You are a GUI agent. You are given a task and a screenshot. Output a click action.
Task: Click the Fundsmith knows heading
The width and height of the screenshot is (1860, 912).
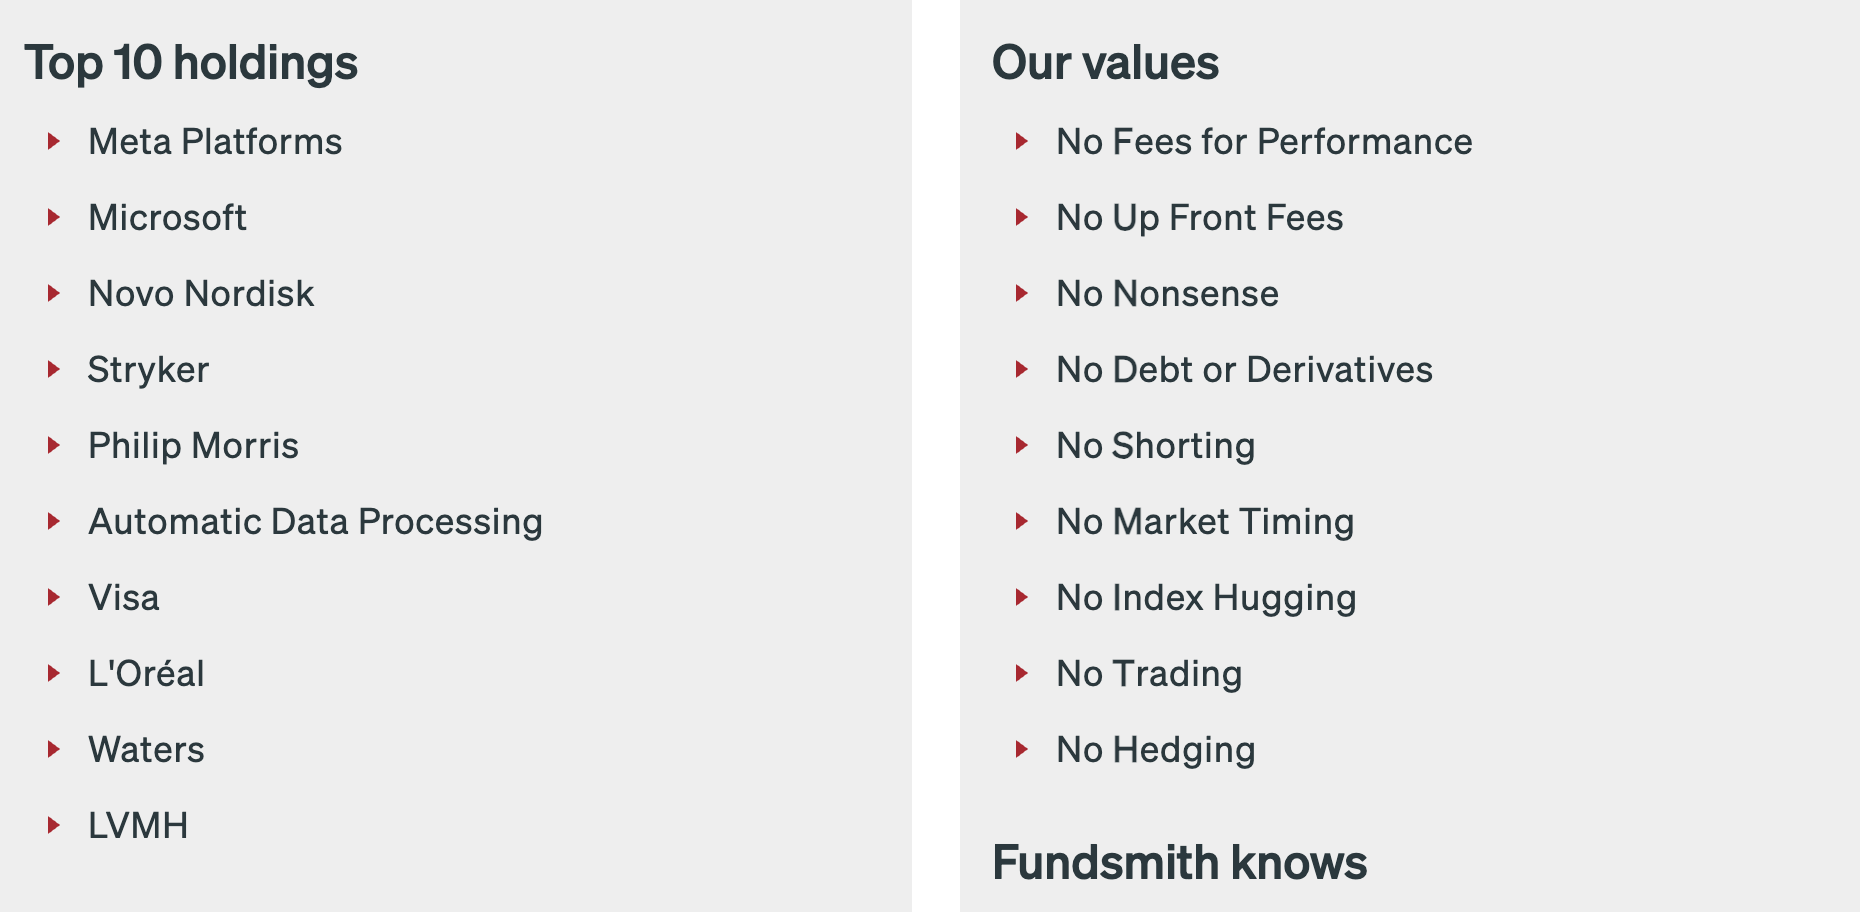pyautogui.click(x=1179, y=862)
